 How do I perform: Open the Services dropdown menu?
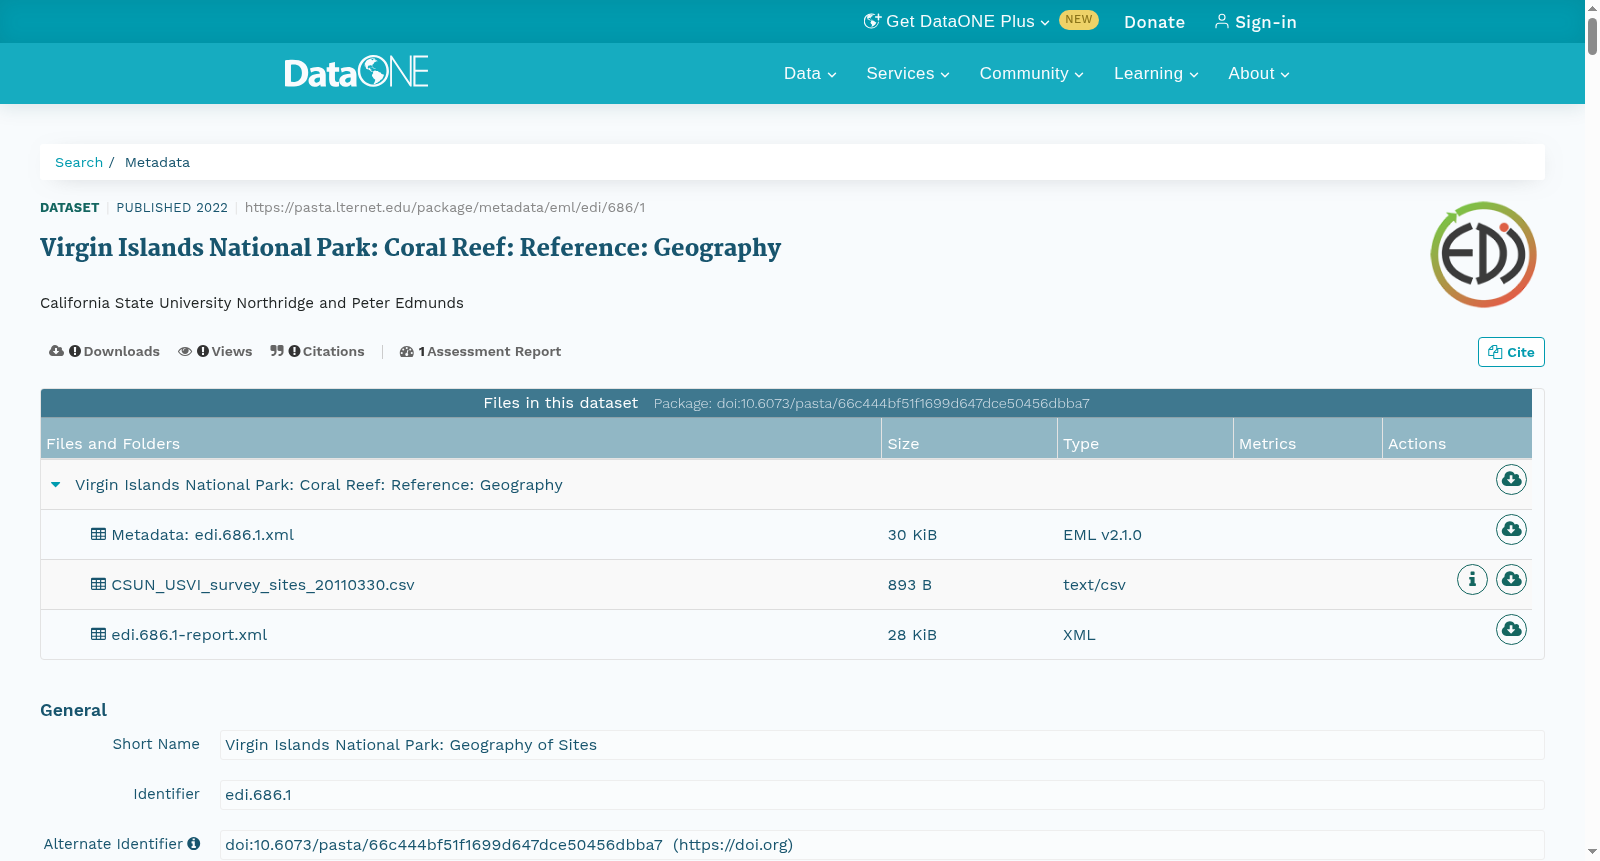pyautogui.click(x=908, y=74)
